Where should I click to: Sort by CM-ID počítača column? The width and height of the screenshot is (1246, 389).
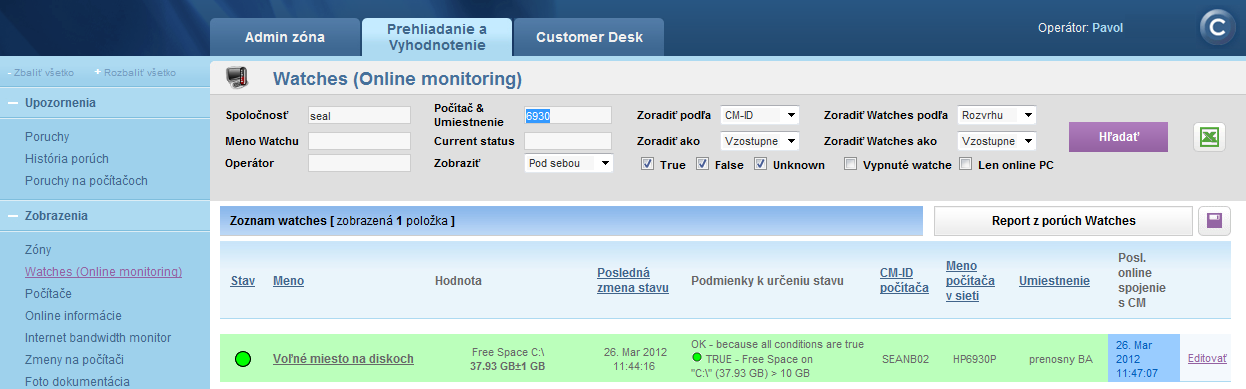pos(904,281)
